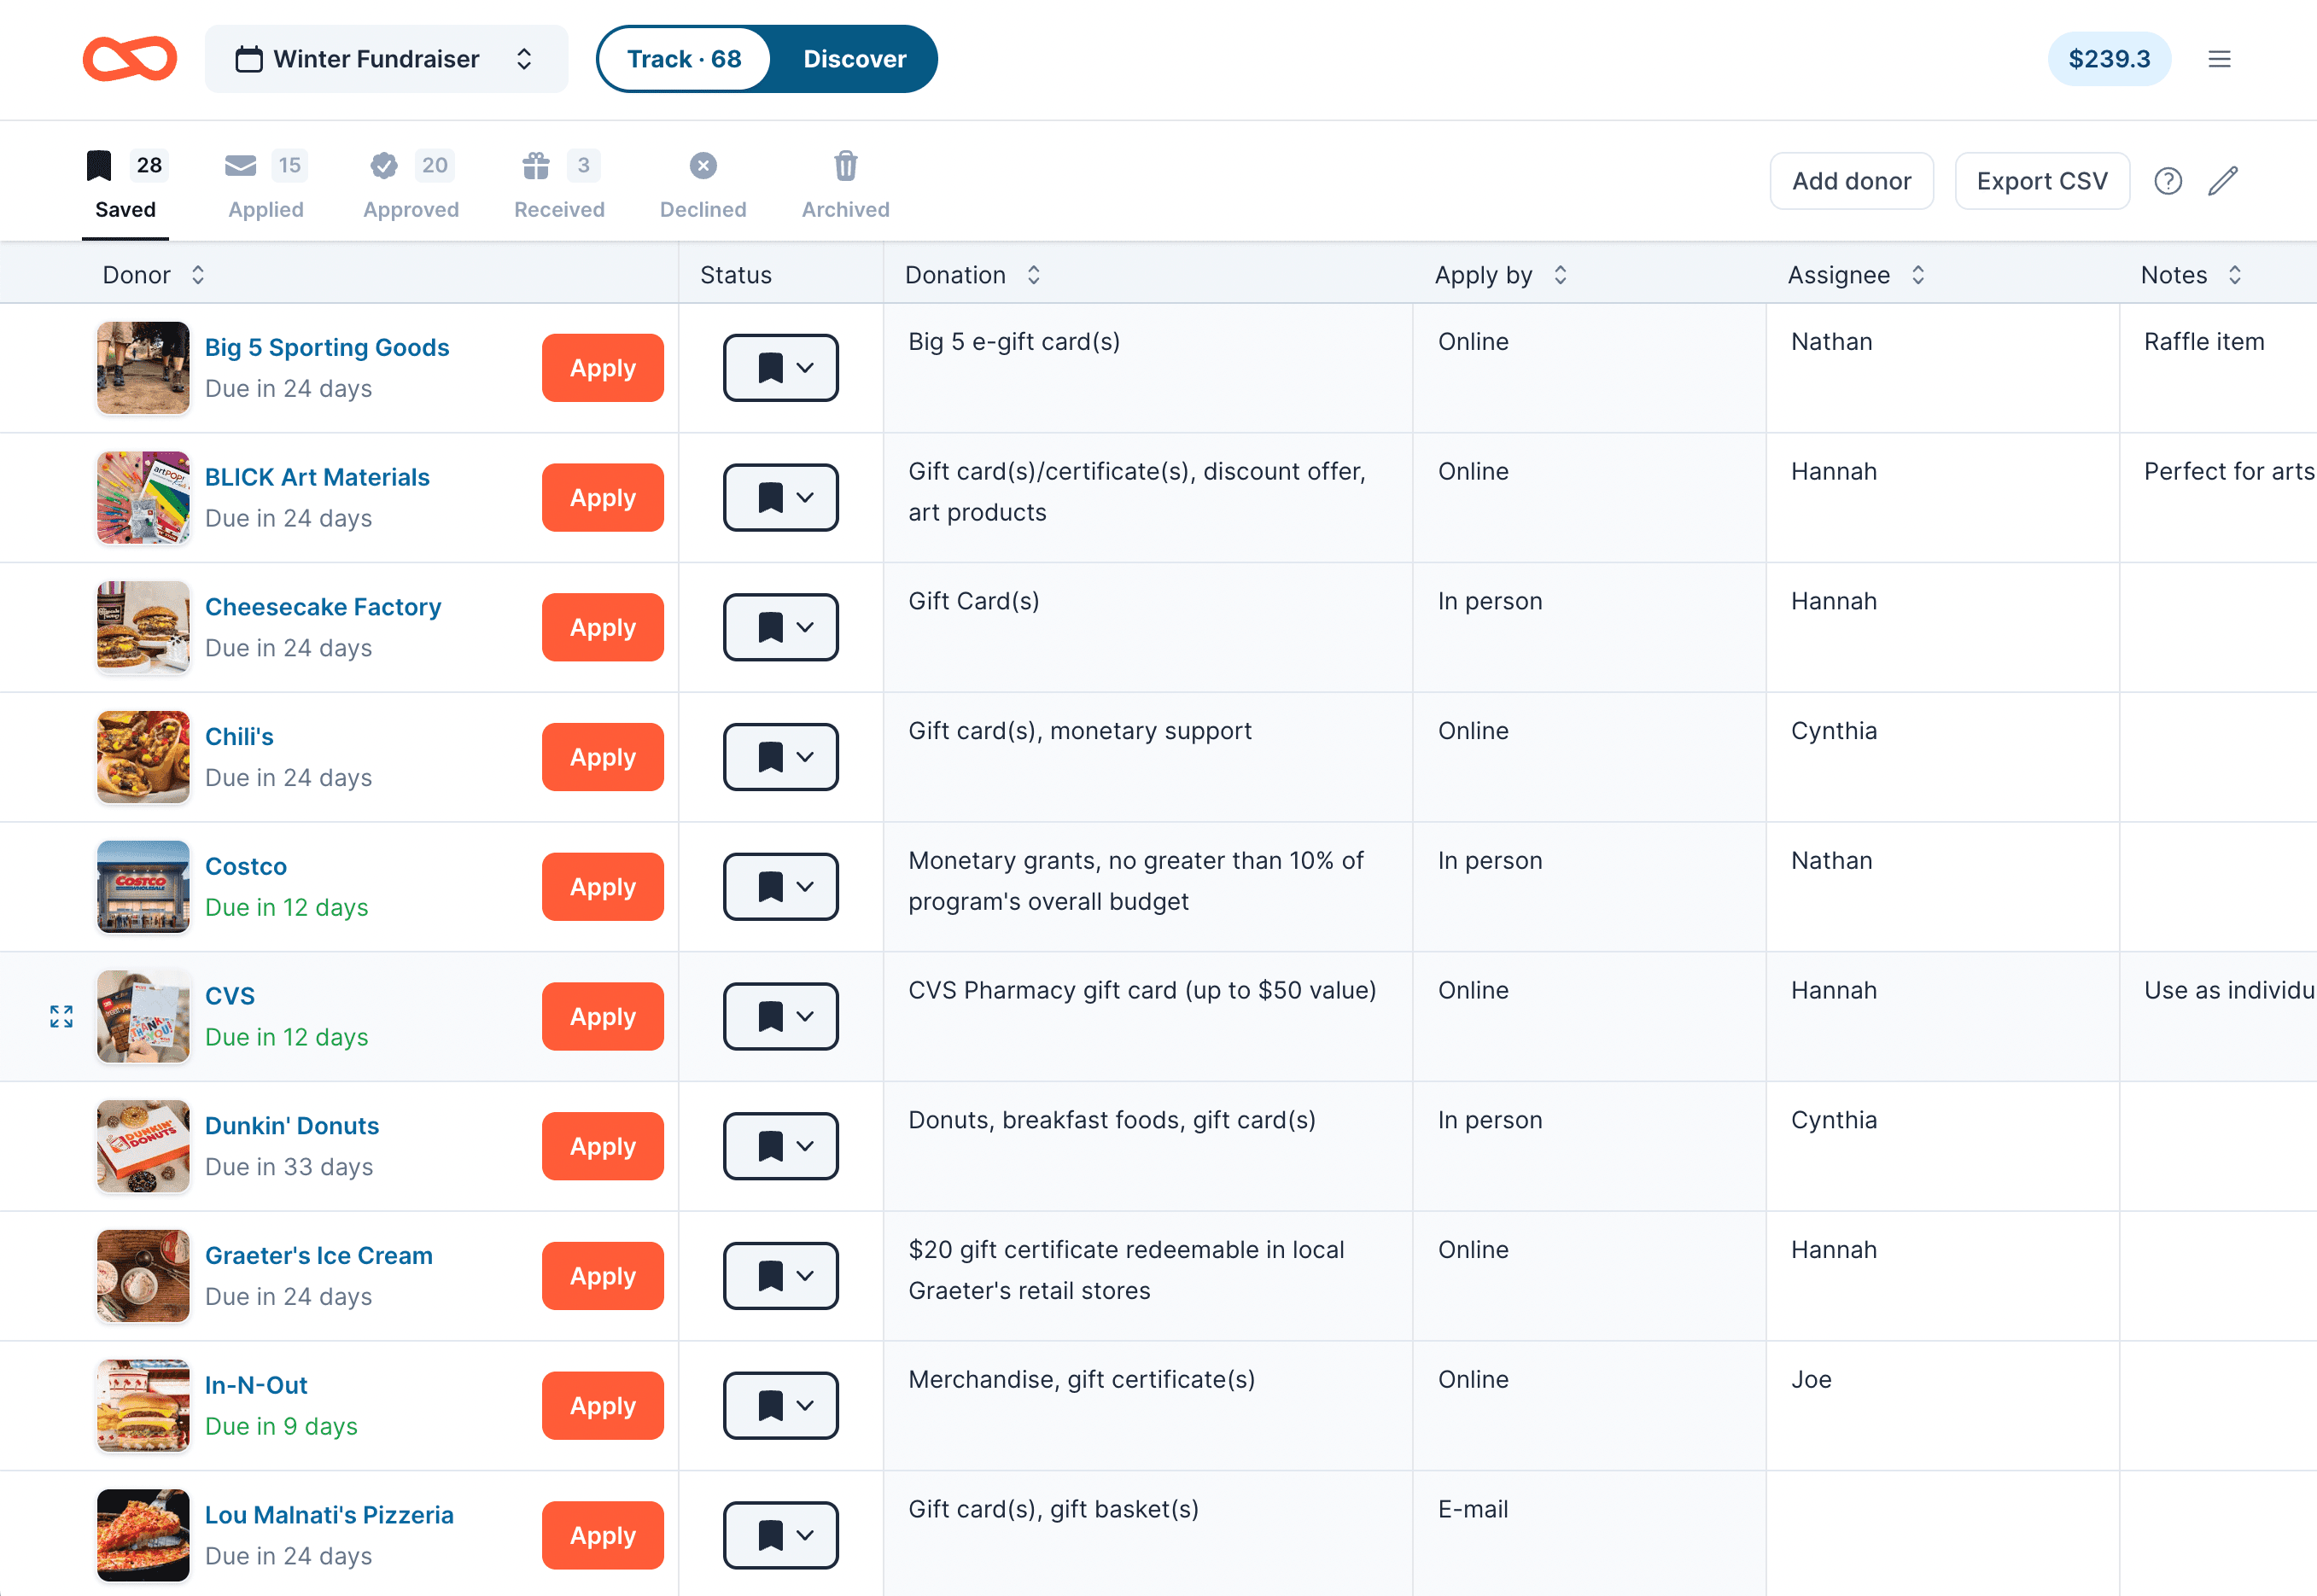The image size is (2317, 1596).
Task: Click the $239.3 balance badge
Action: (x=2109, y=59)
